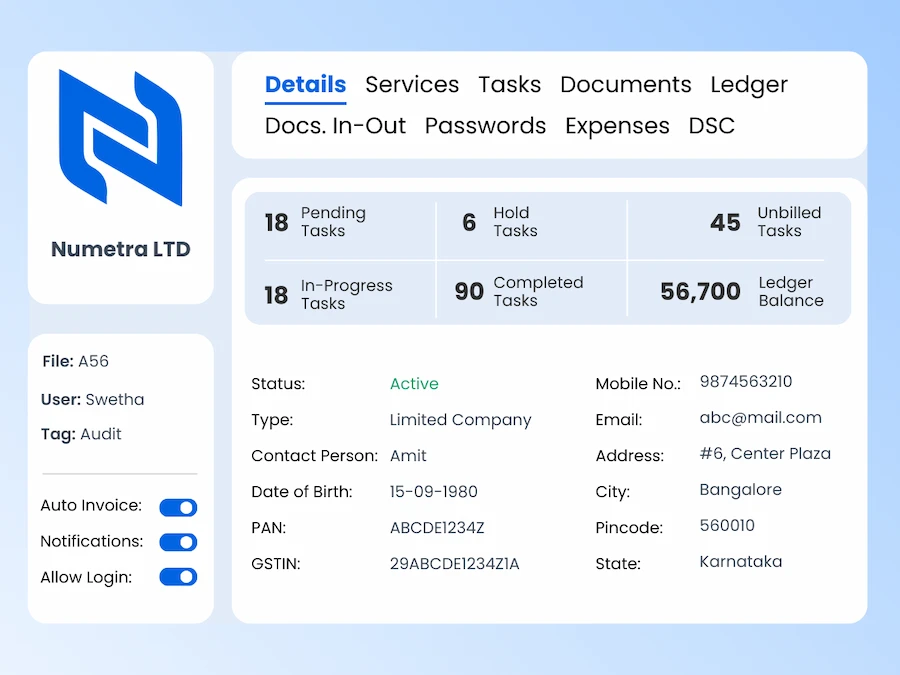Click the abc@mail.com email address
Screen dimensions: 900x675
click(760, 418)
